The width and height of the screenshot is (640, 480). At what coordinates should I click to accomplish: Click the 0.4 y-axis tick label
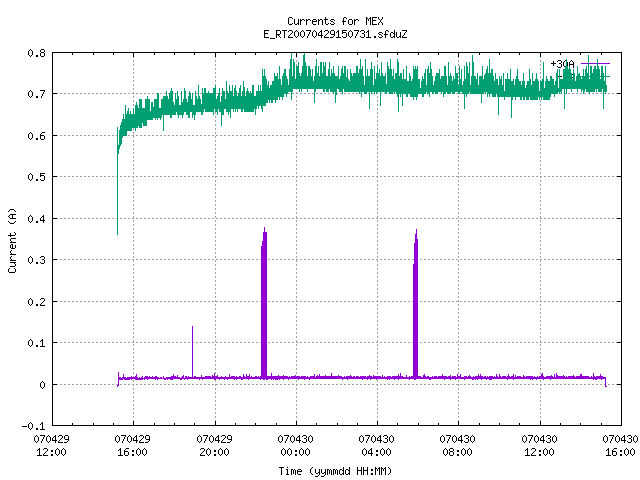pos(36,219)
